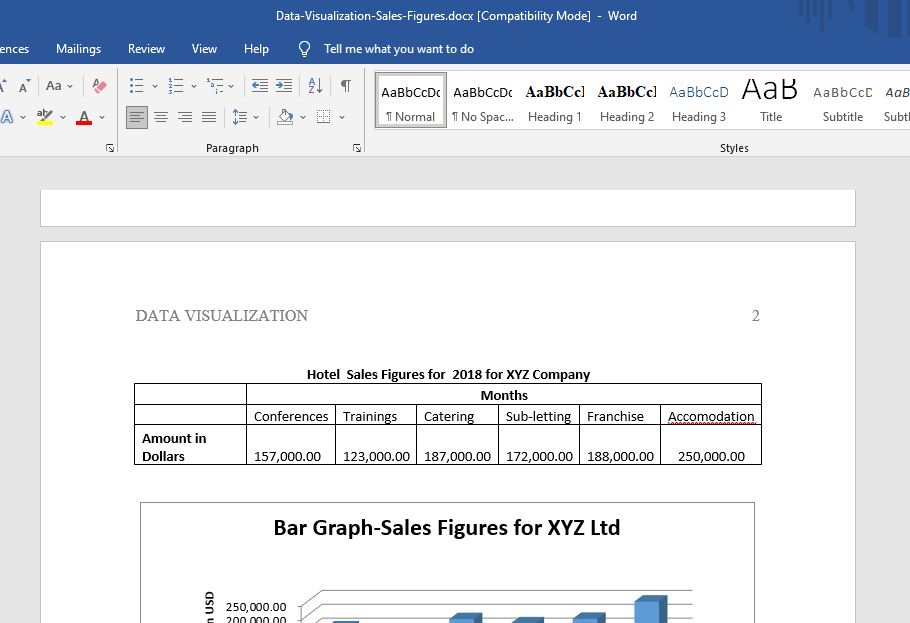Click the 'Months' table header cell
Viewport: 910px width, 623px height.
point(504,395)
